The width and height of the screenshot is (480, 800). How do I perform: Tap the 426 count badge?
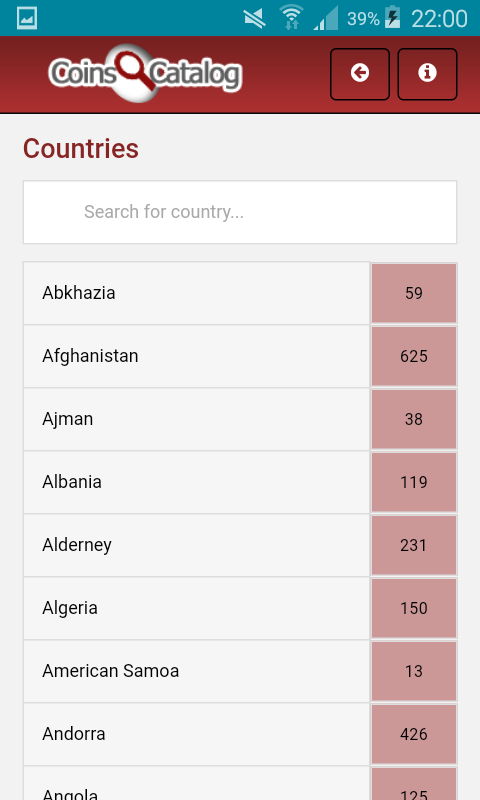click(x=414, y=734)
